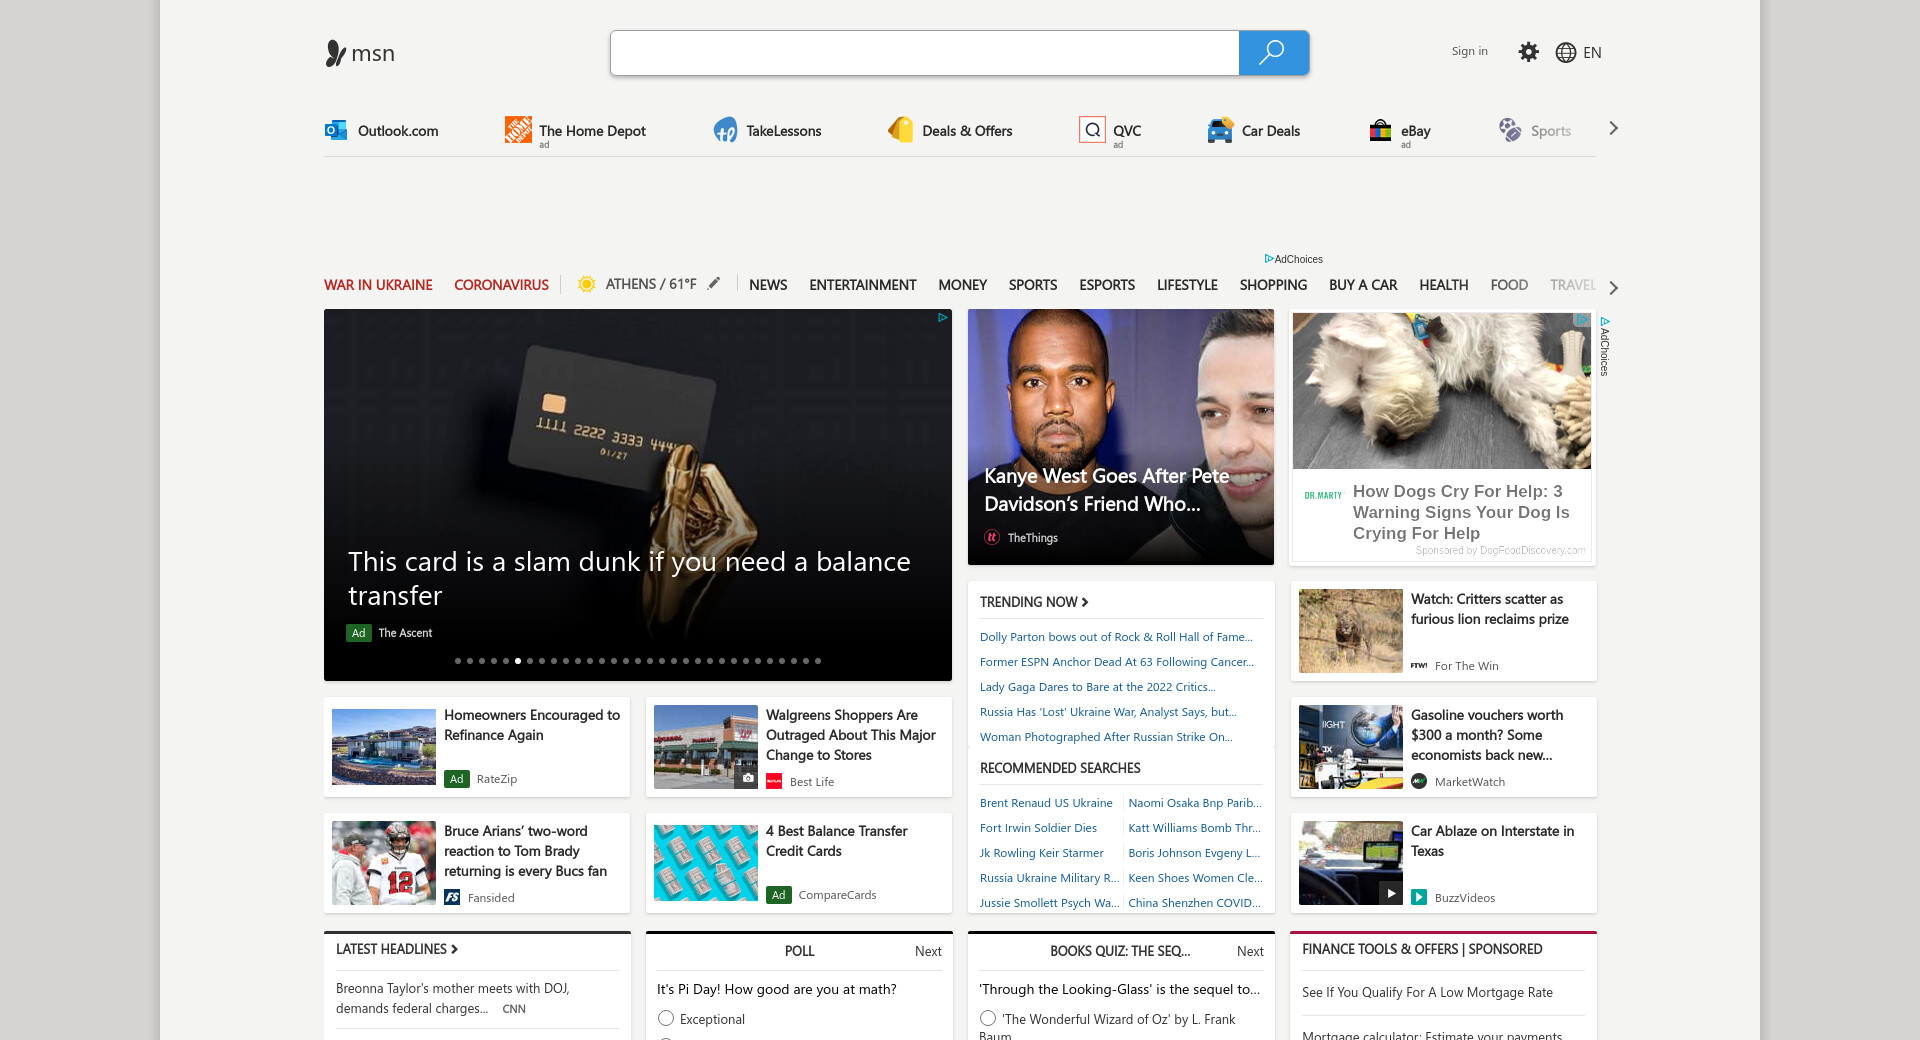Select 'The Wonderful Wizard of Oz' answer
1920x1040 pixels.
[988, 1018]
